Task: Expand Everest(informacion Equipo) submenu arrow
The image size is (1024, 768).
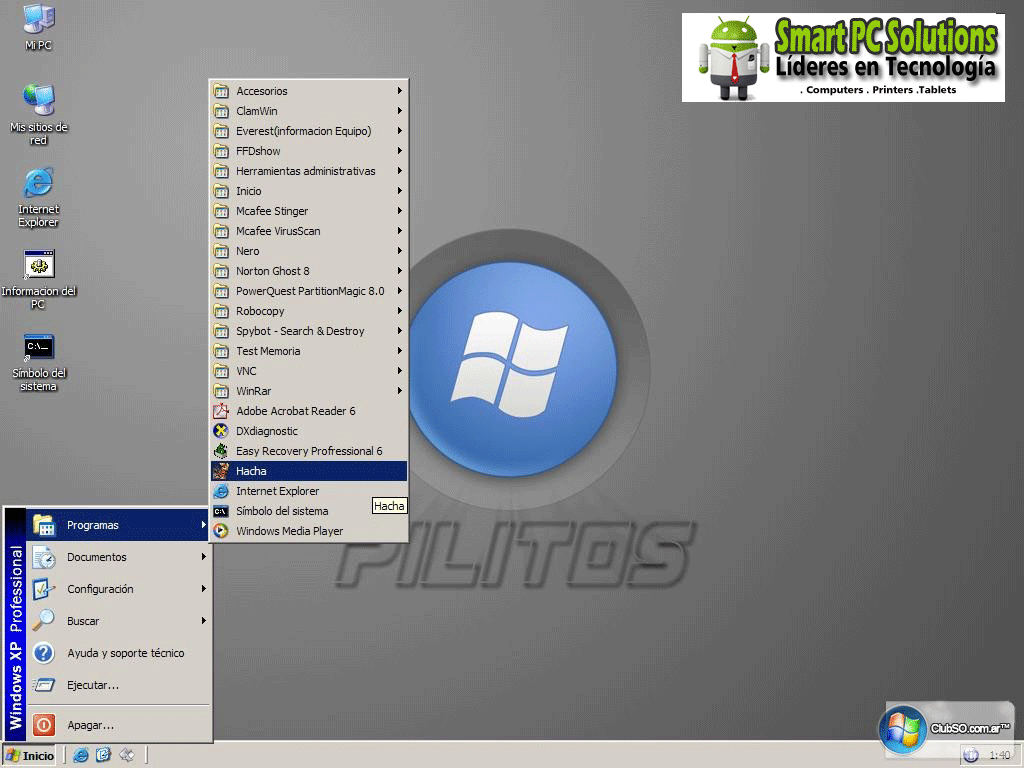Action: point(399,131)
